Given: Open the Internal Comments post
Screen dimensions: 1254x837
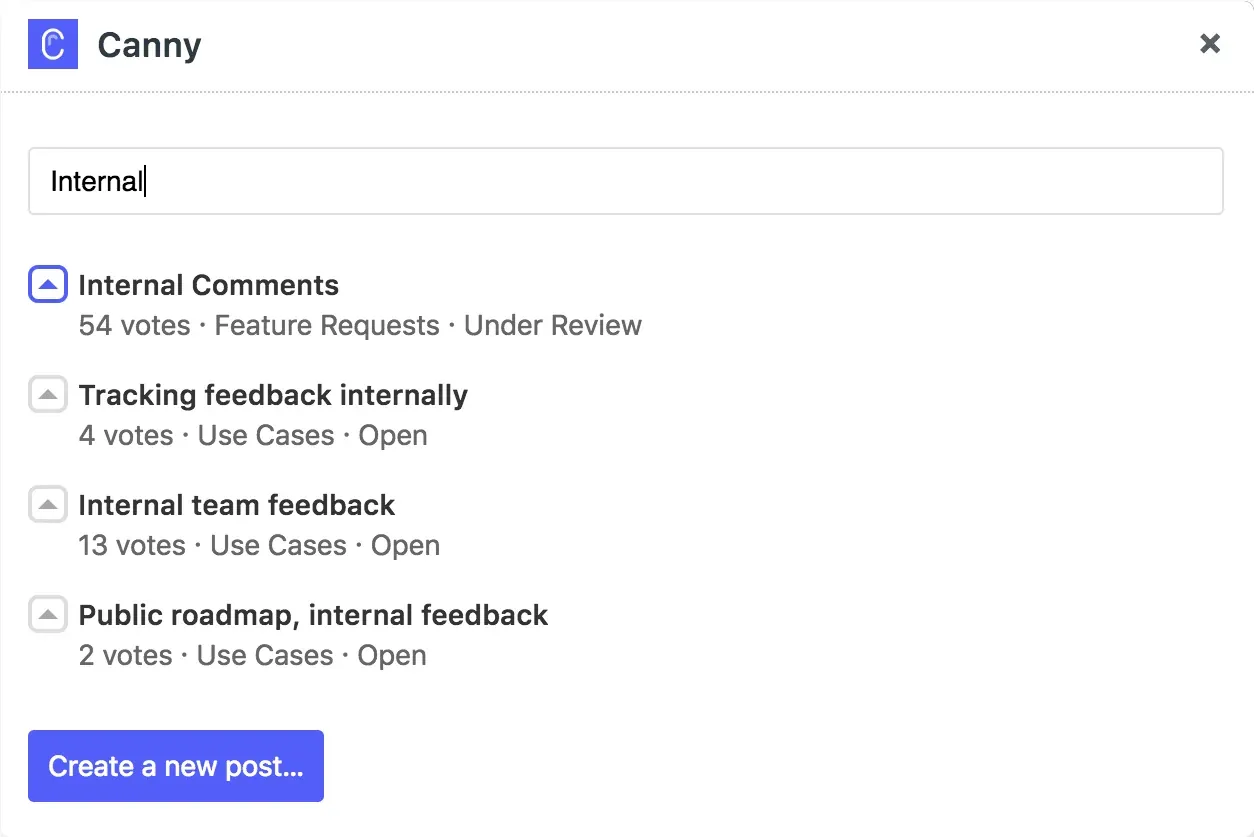Looking at the screenshot, I should pos(208,285).
